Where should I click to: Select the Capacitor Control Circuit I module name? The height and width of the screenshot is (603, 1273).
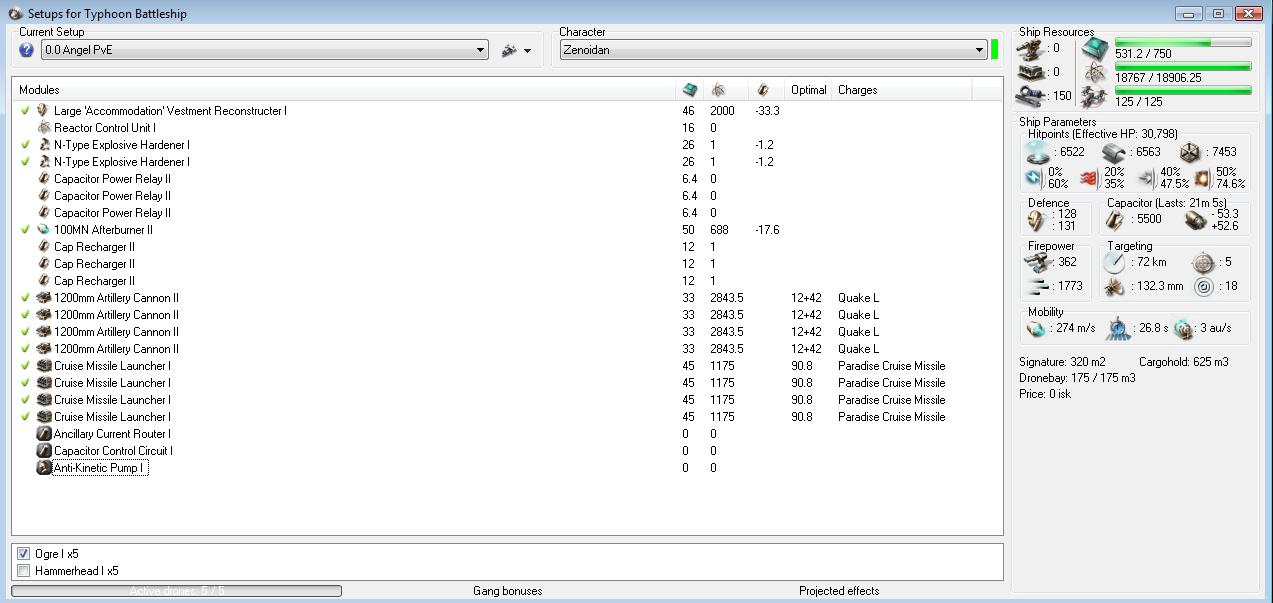[x=113, y=451]
